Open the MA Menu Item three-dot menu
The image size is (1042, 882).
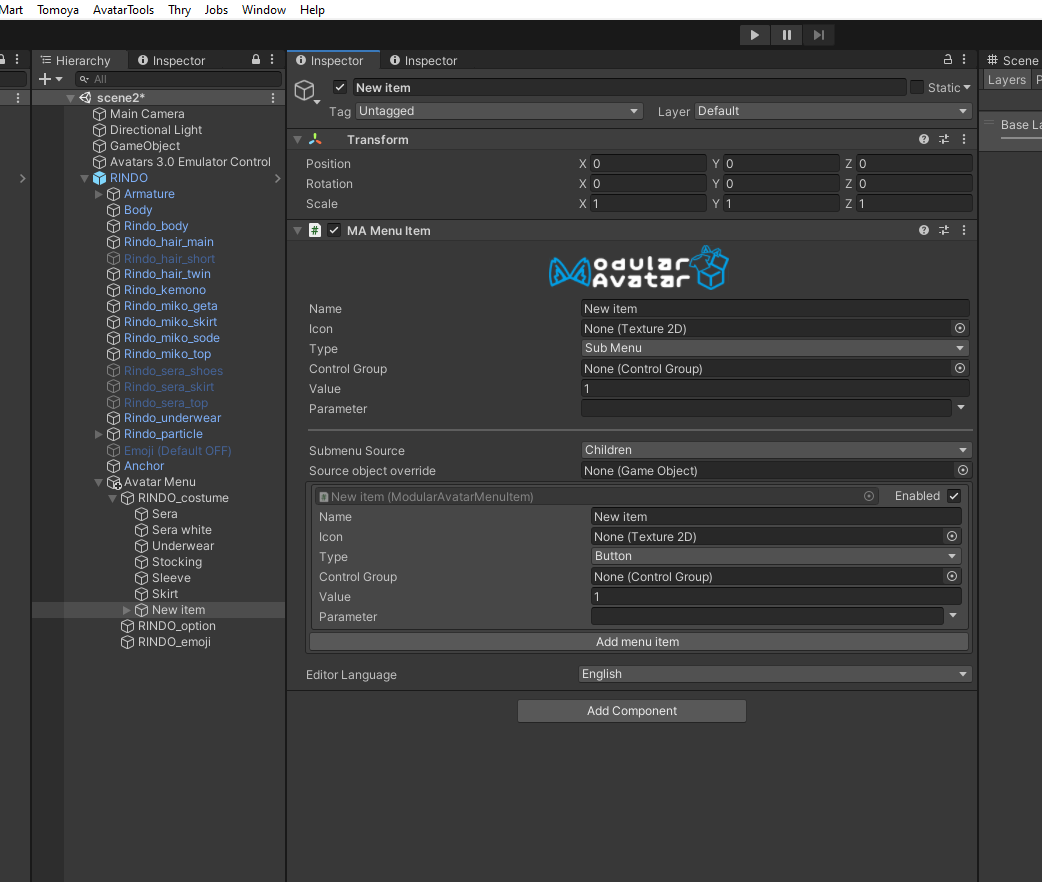[x=964, y=230]
